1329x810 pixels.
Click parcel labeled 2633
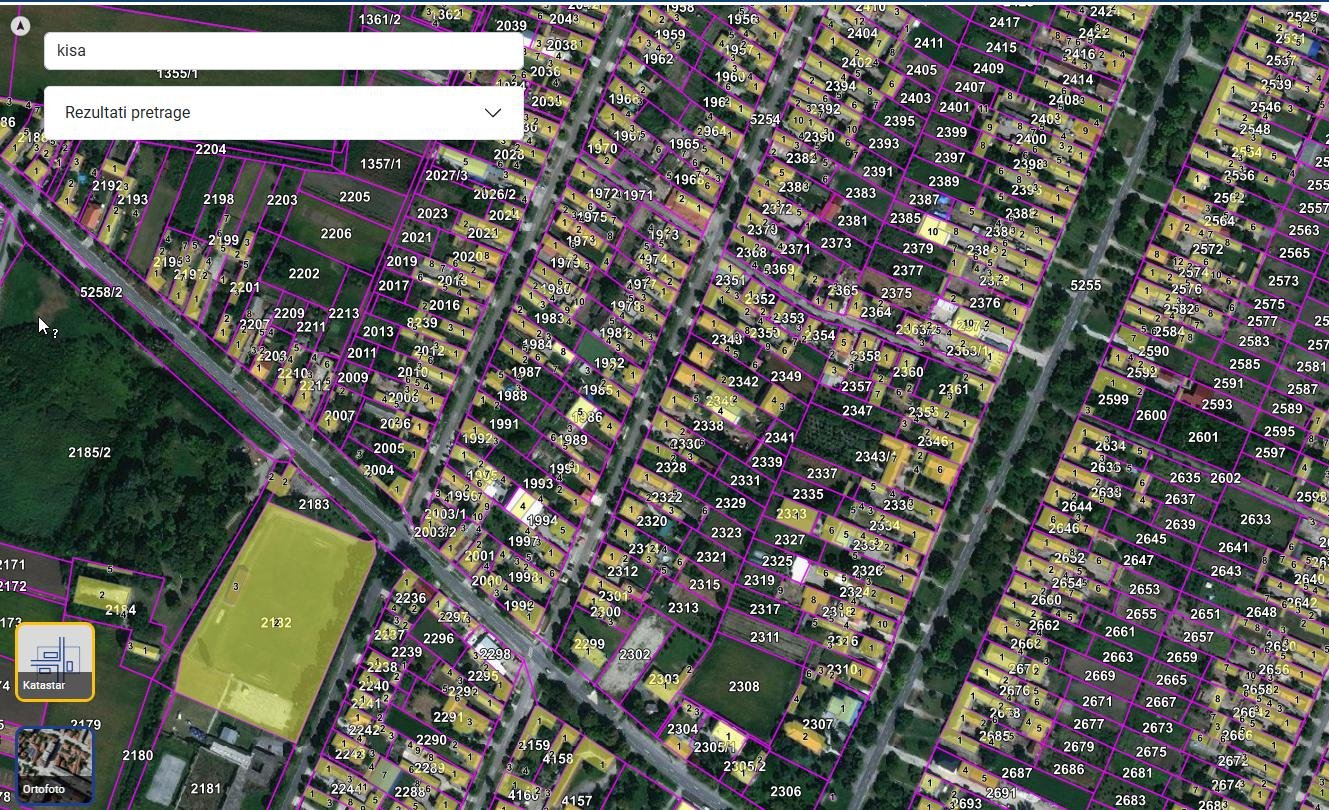(x=1255, y=520)
